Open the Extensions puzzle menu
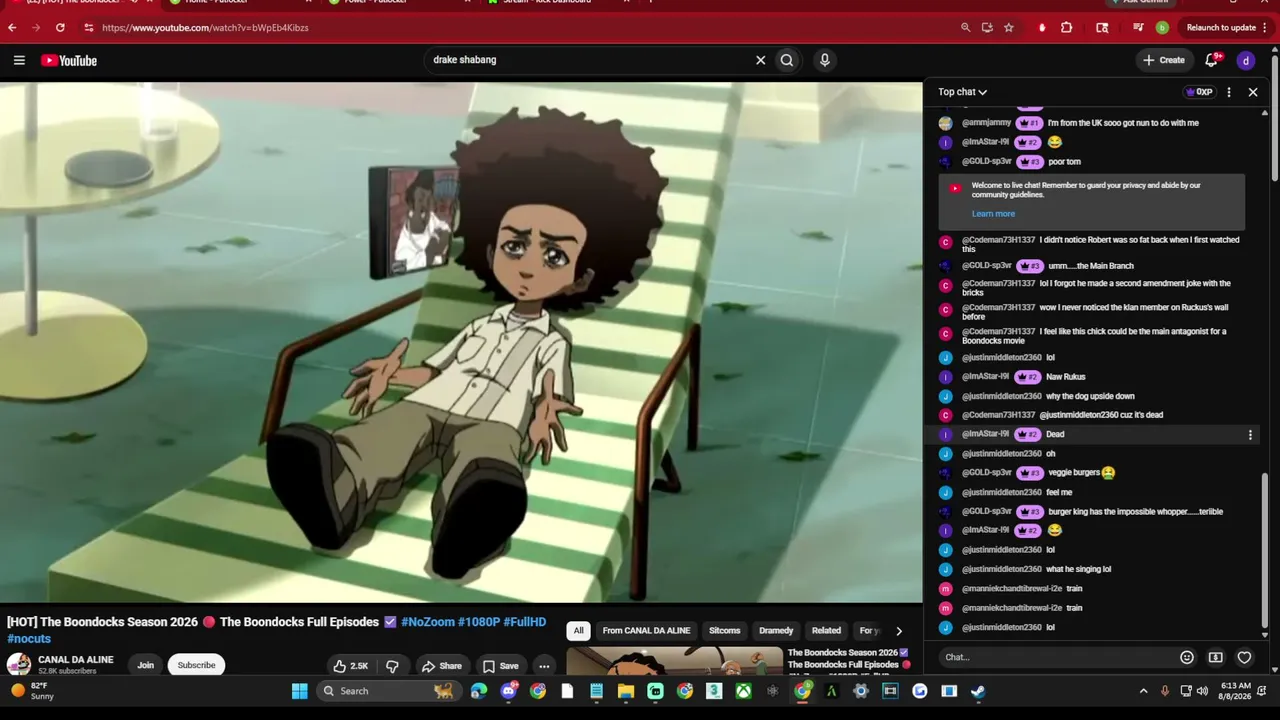 click(x=1067, y=28)
